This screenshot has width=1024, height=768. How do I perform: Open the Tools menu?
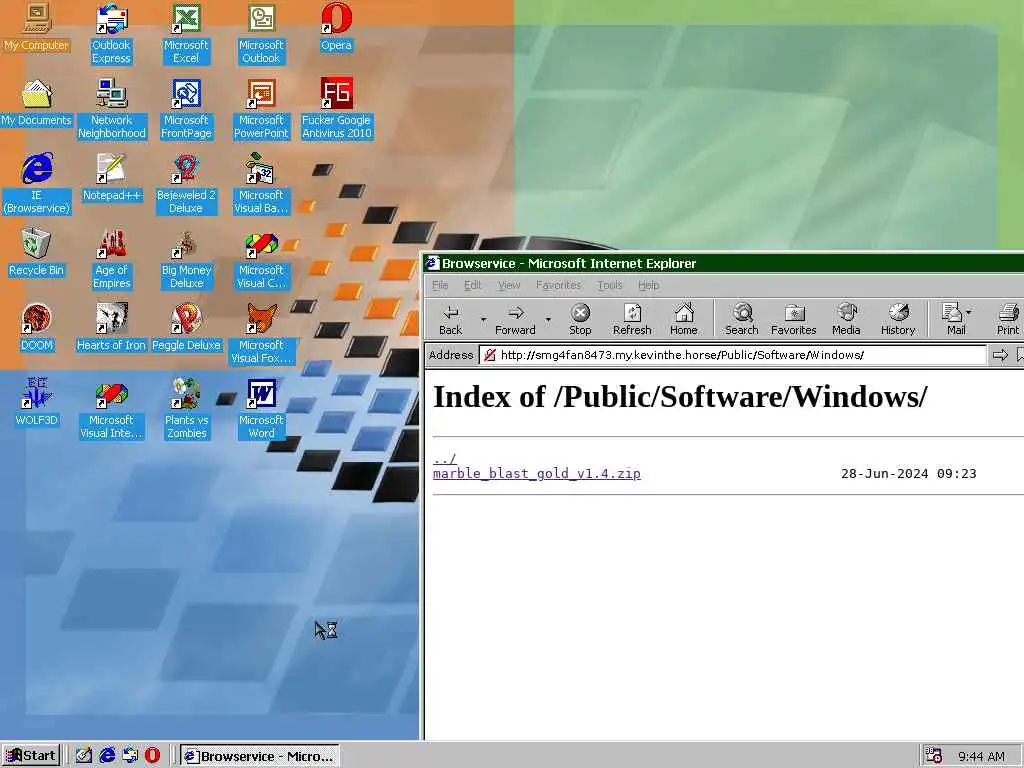tap(610, 285)
